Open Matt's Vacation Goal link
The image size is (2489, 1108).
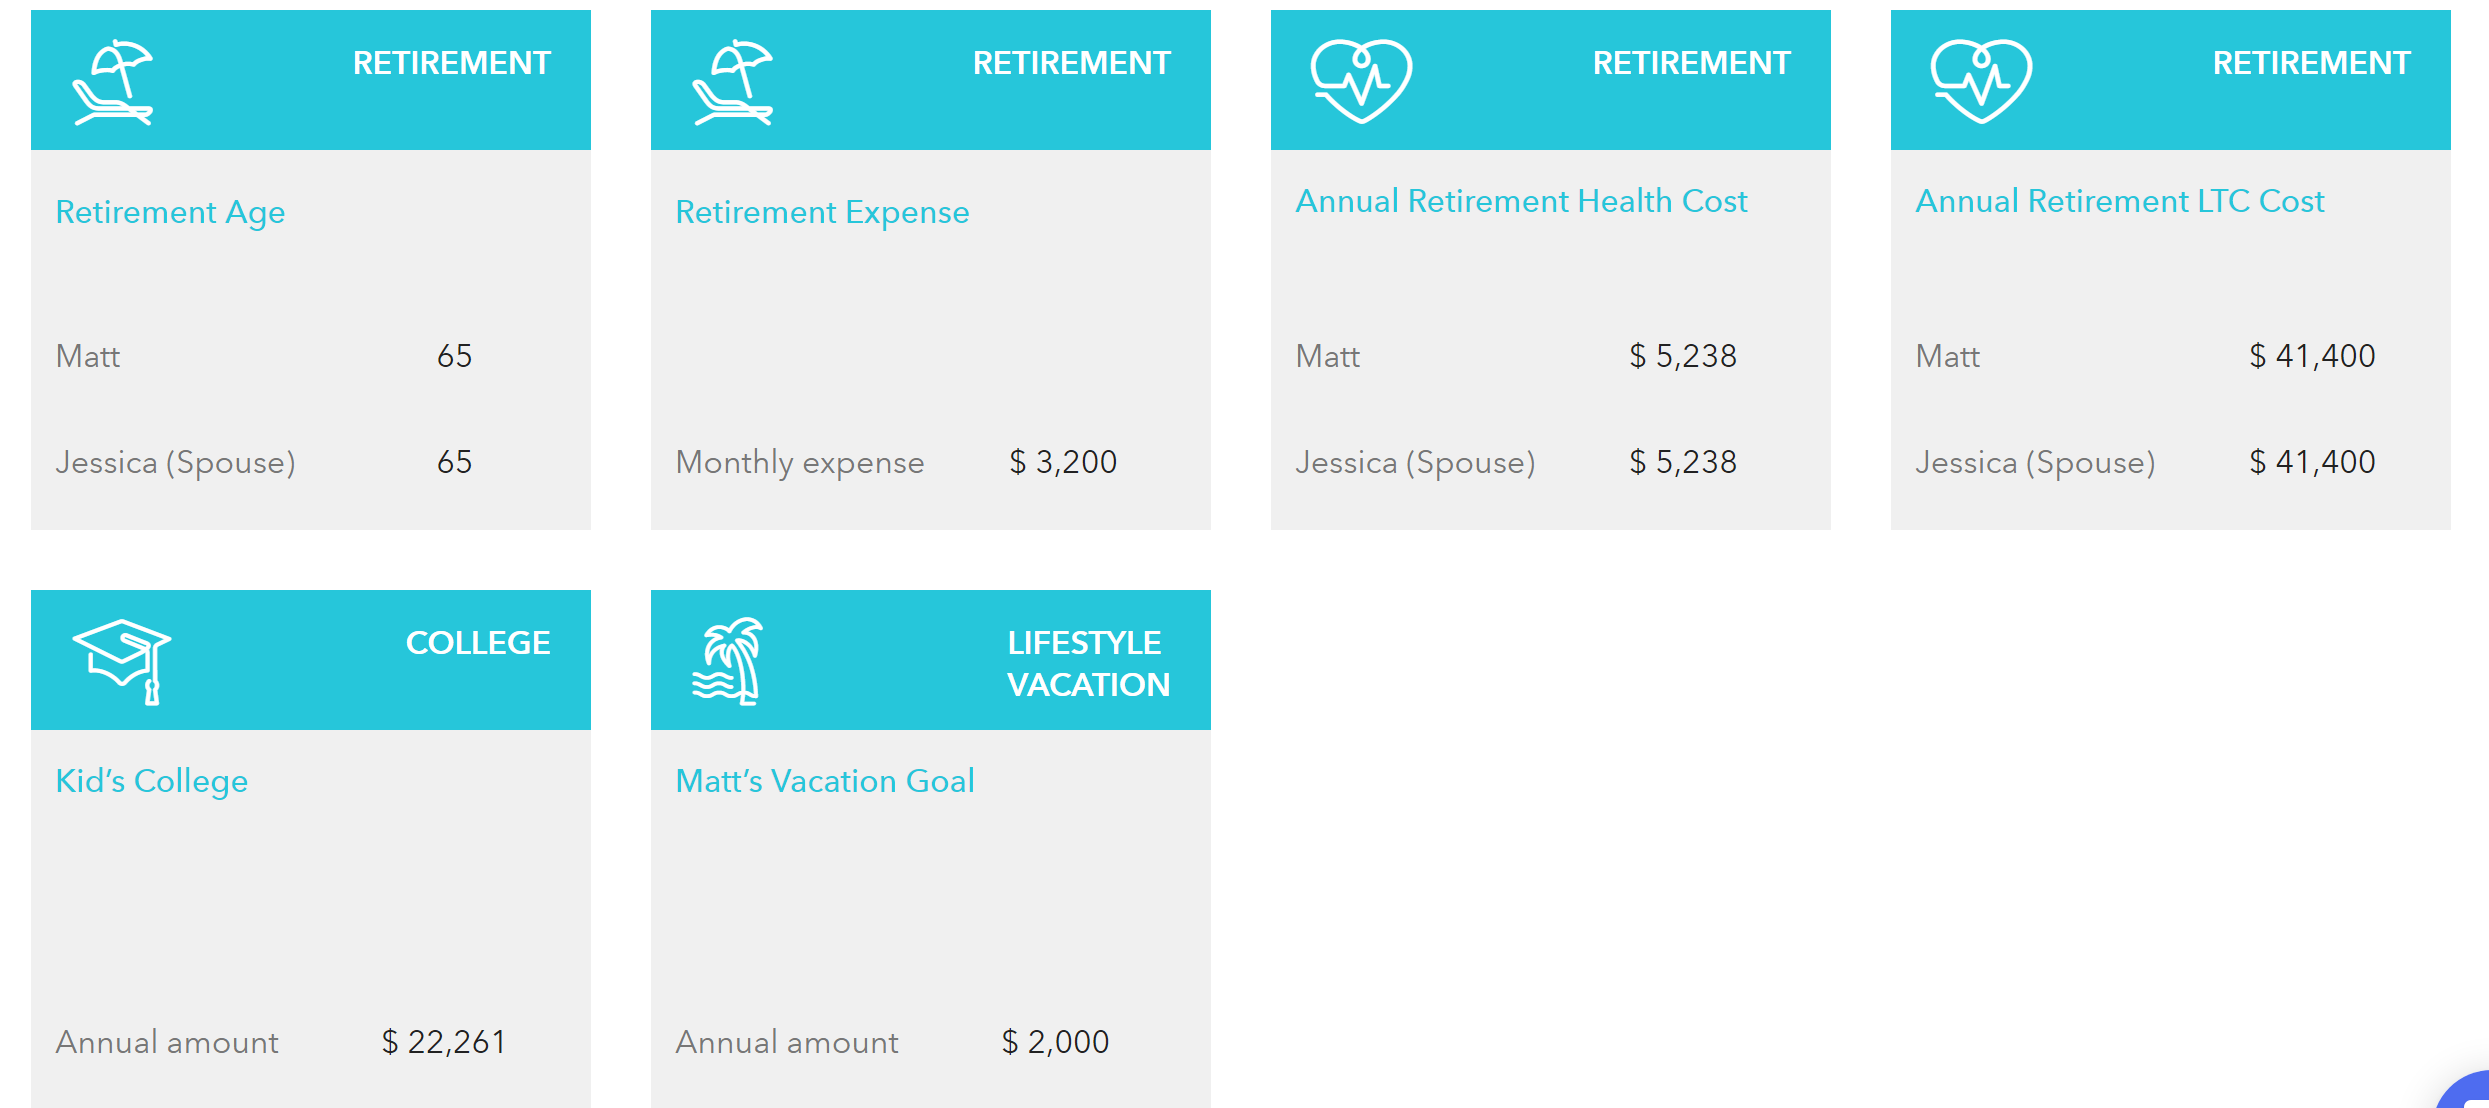pyautogui.click(x=825, y=781)
